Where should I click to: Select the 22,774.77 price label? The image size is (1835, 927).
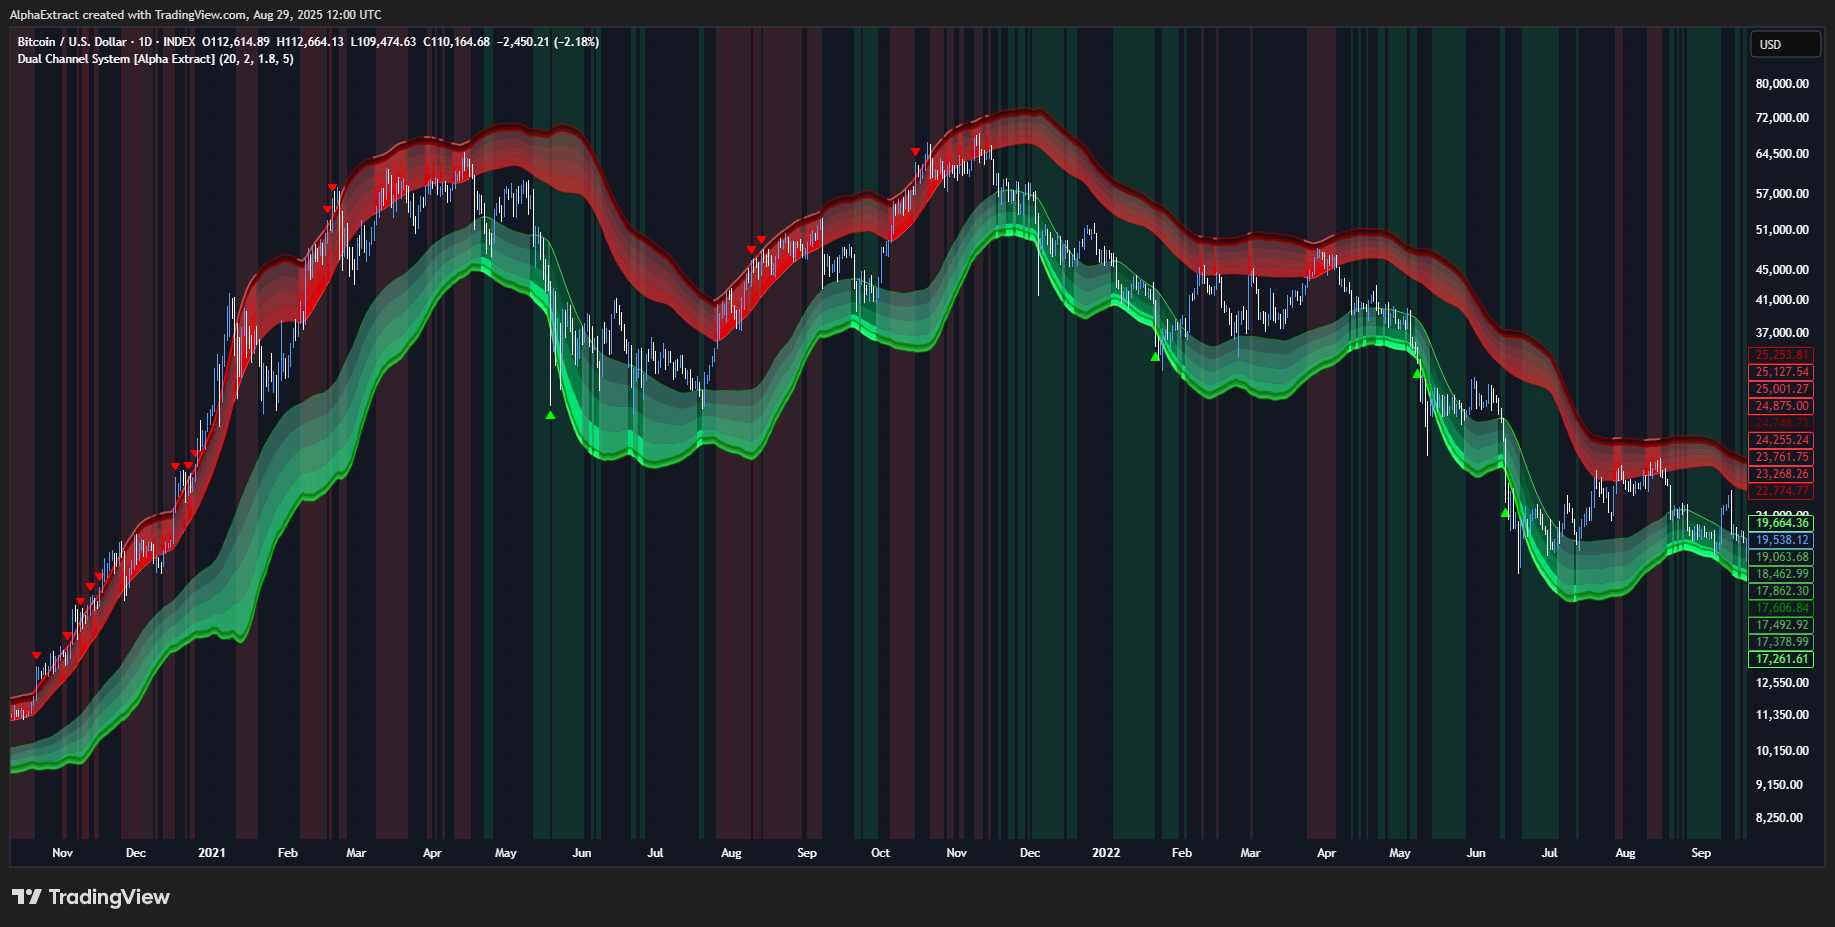click(x=1781, y=491)
